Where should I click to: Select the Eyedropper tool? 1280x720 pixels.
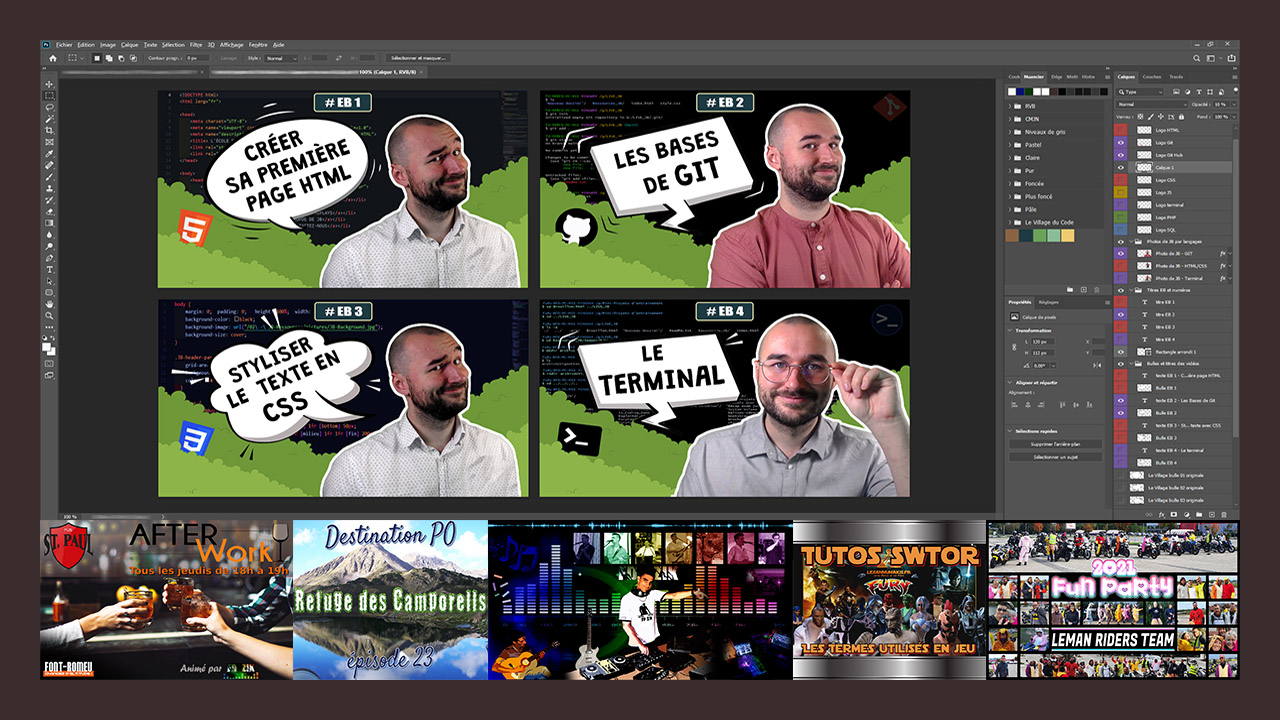[x=49, y=154]
